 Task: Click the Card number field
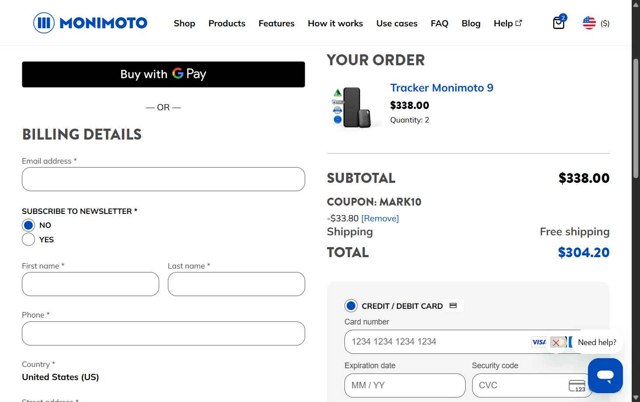click(x=468, y=342)
